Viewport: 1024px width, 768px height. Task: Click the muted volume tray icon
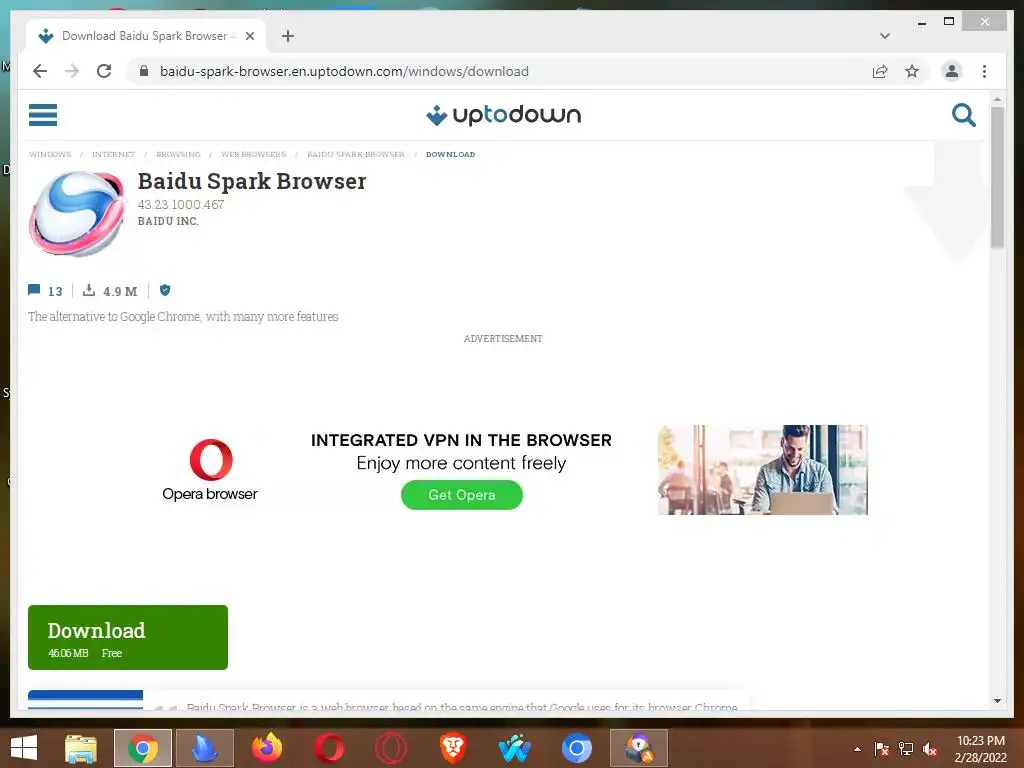pyautogui.click(x=930, y=749)
